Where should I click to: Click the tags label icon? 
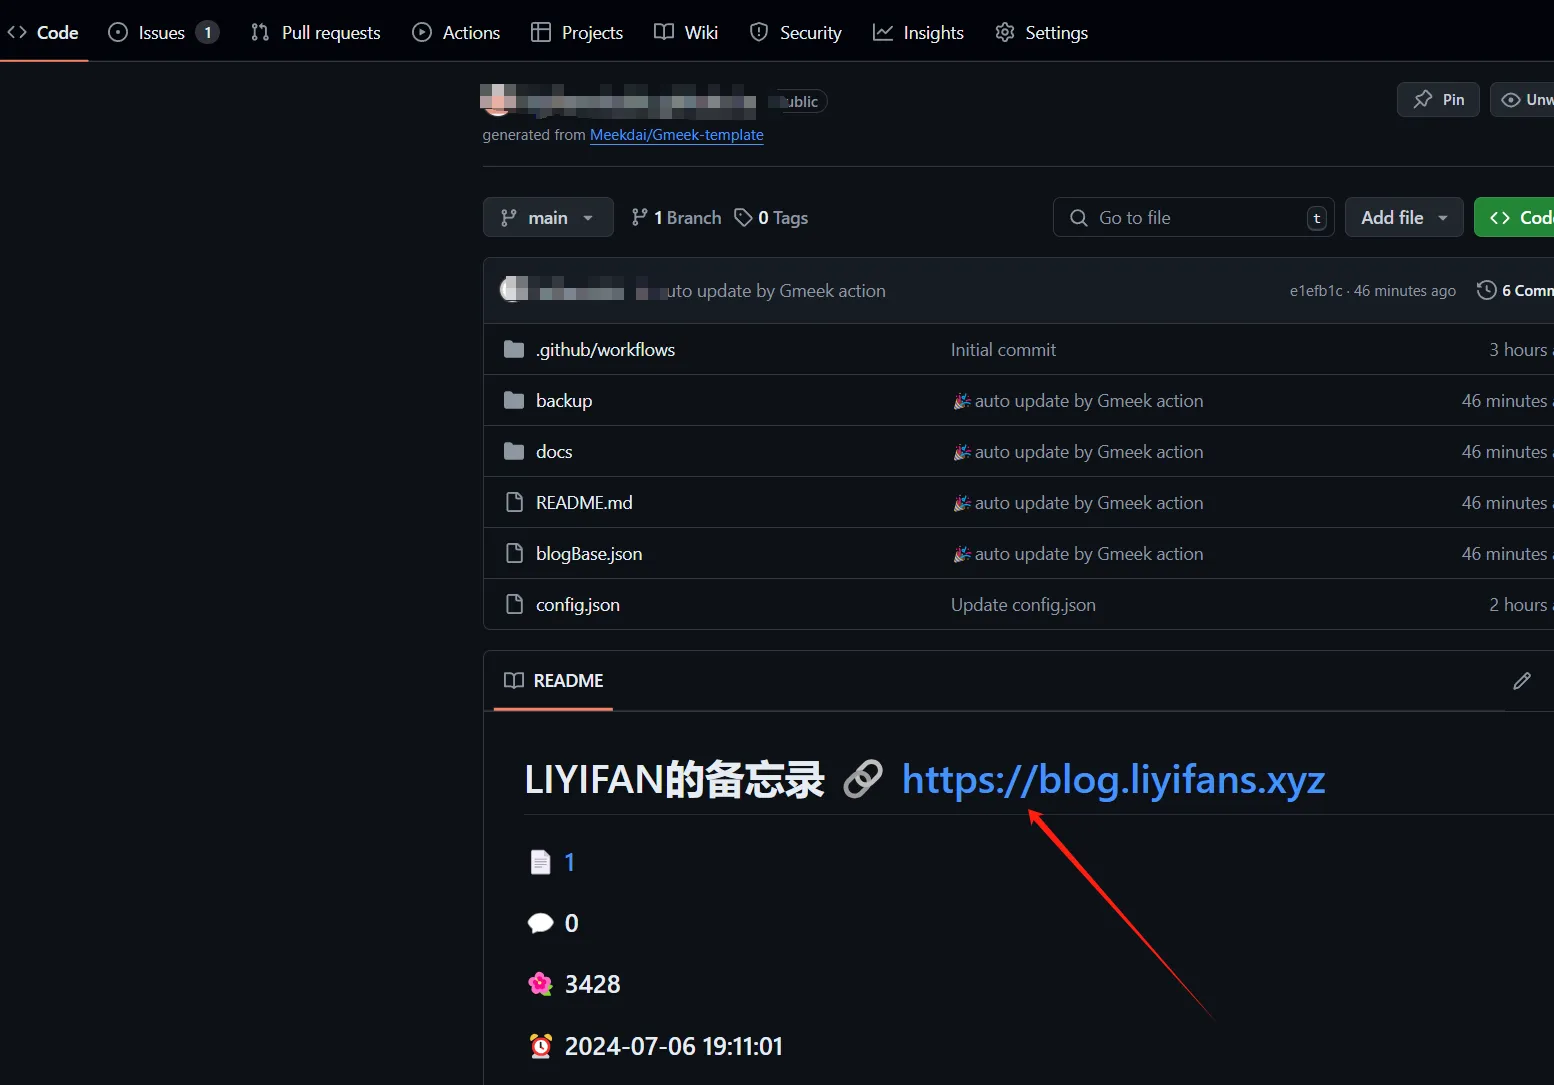pos(743,218)
